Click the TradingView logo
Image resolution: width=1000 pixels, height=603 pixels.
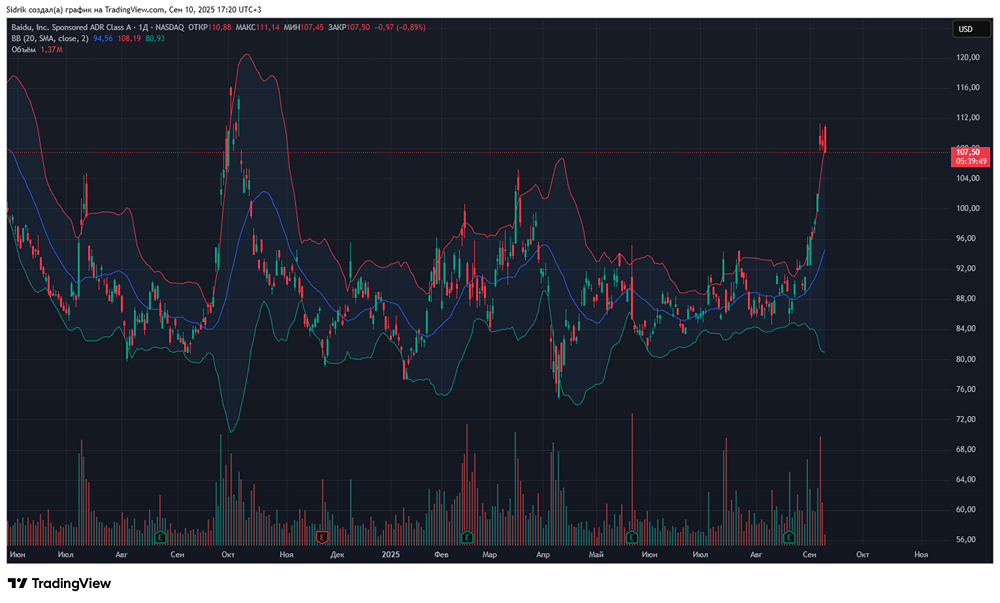60,583
